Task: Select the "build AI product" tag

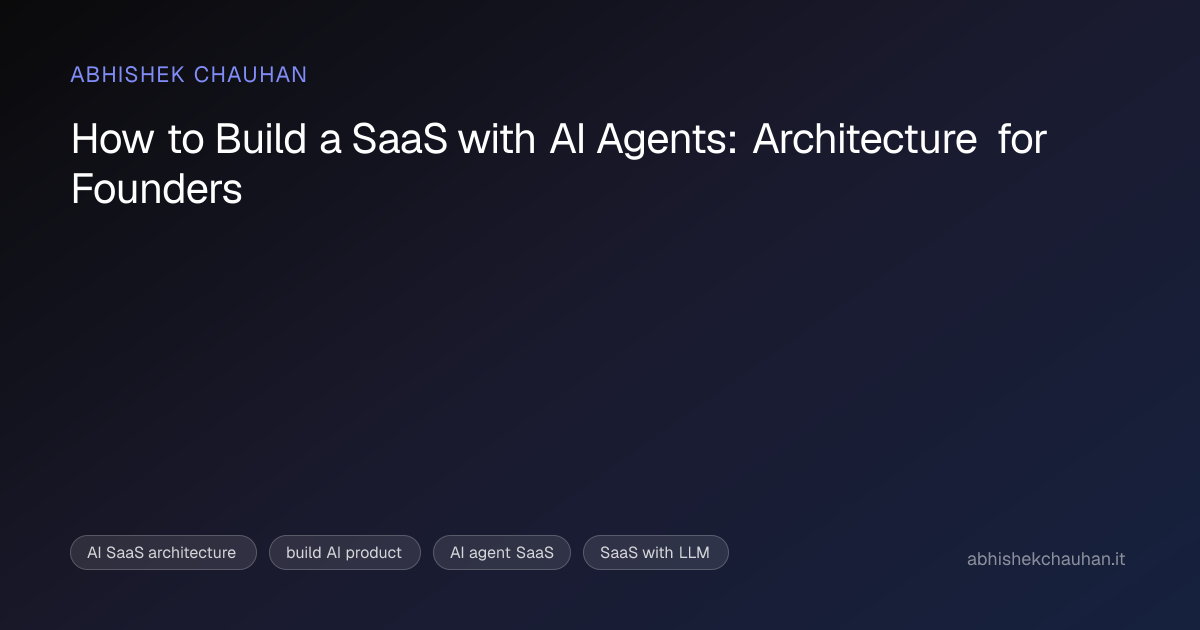Action: click(344, 552)
